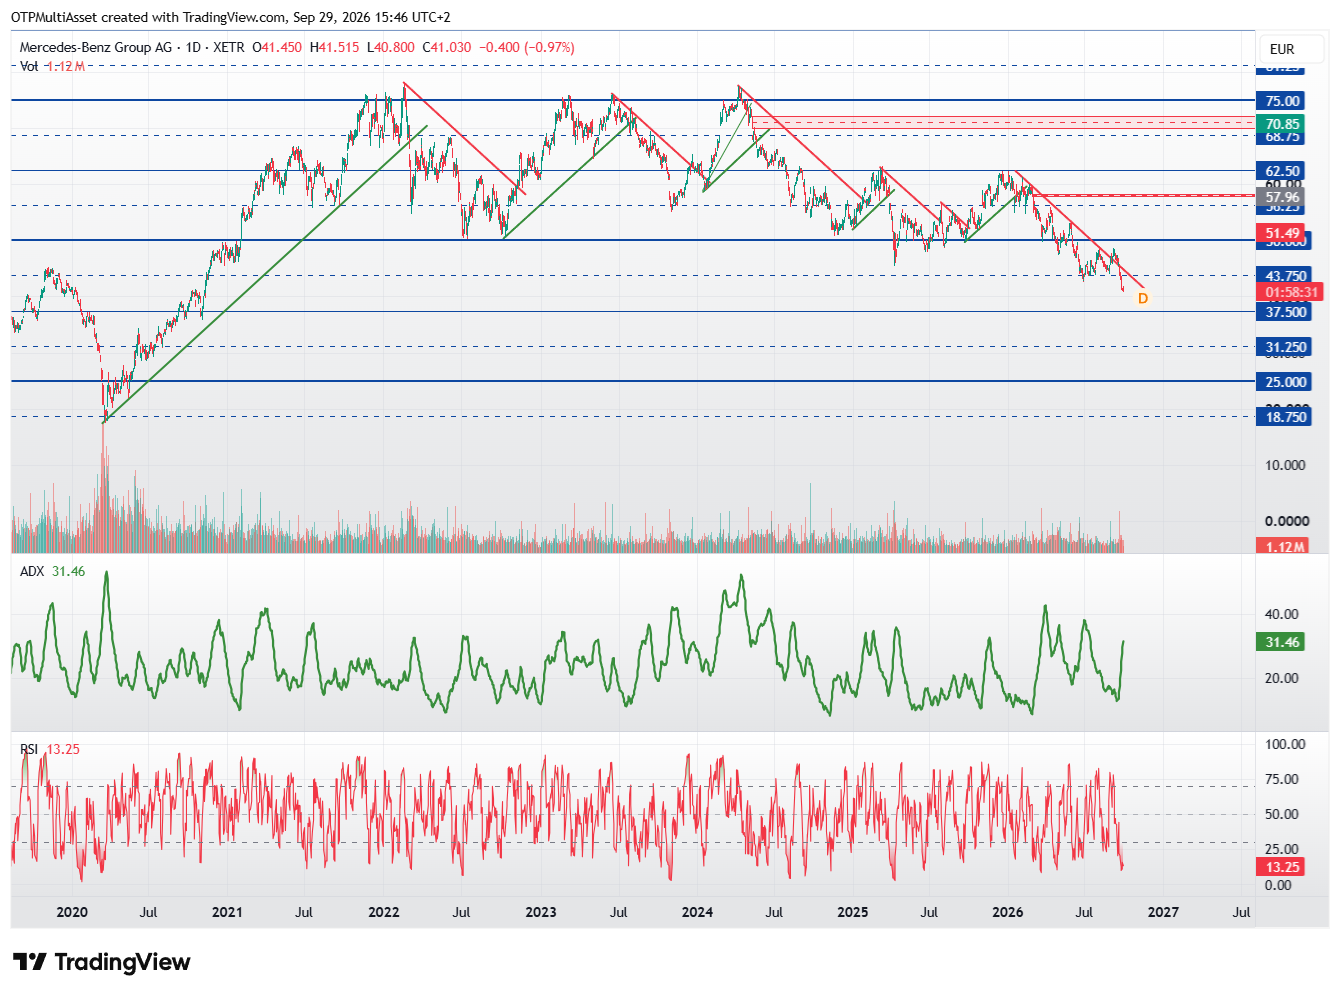Click the 75.00 value on RSI scale
Image resolution: width=1340 pixels, height=996 pixels.
[x=1282, y=779]
